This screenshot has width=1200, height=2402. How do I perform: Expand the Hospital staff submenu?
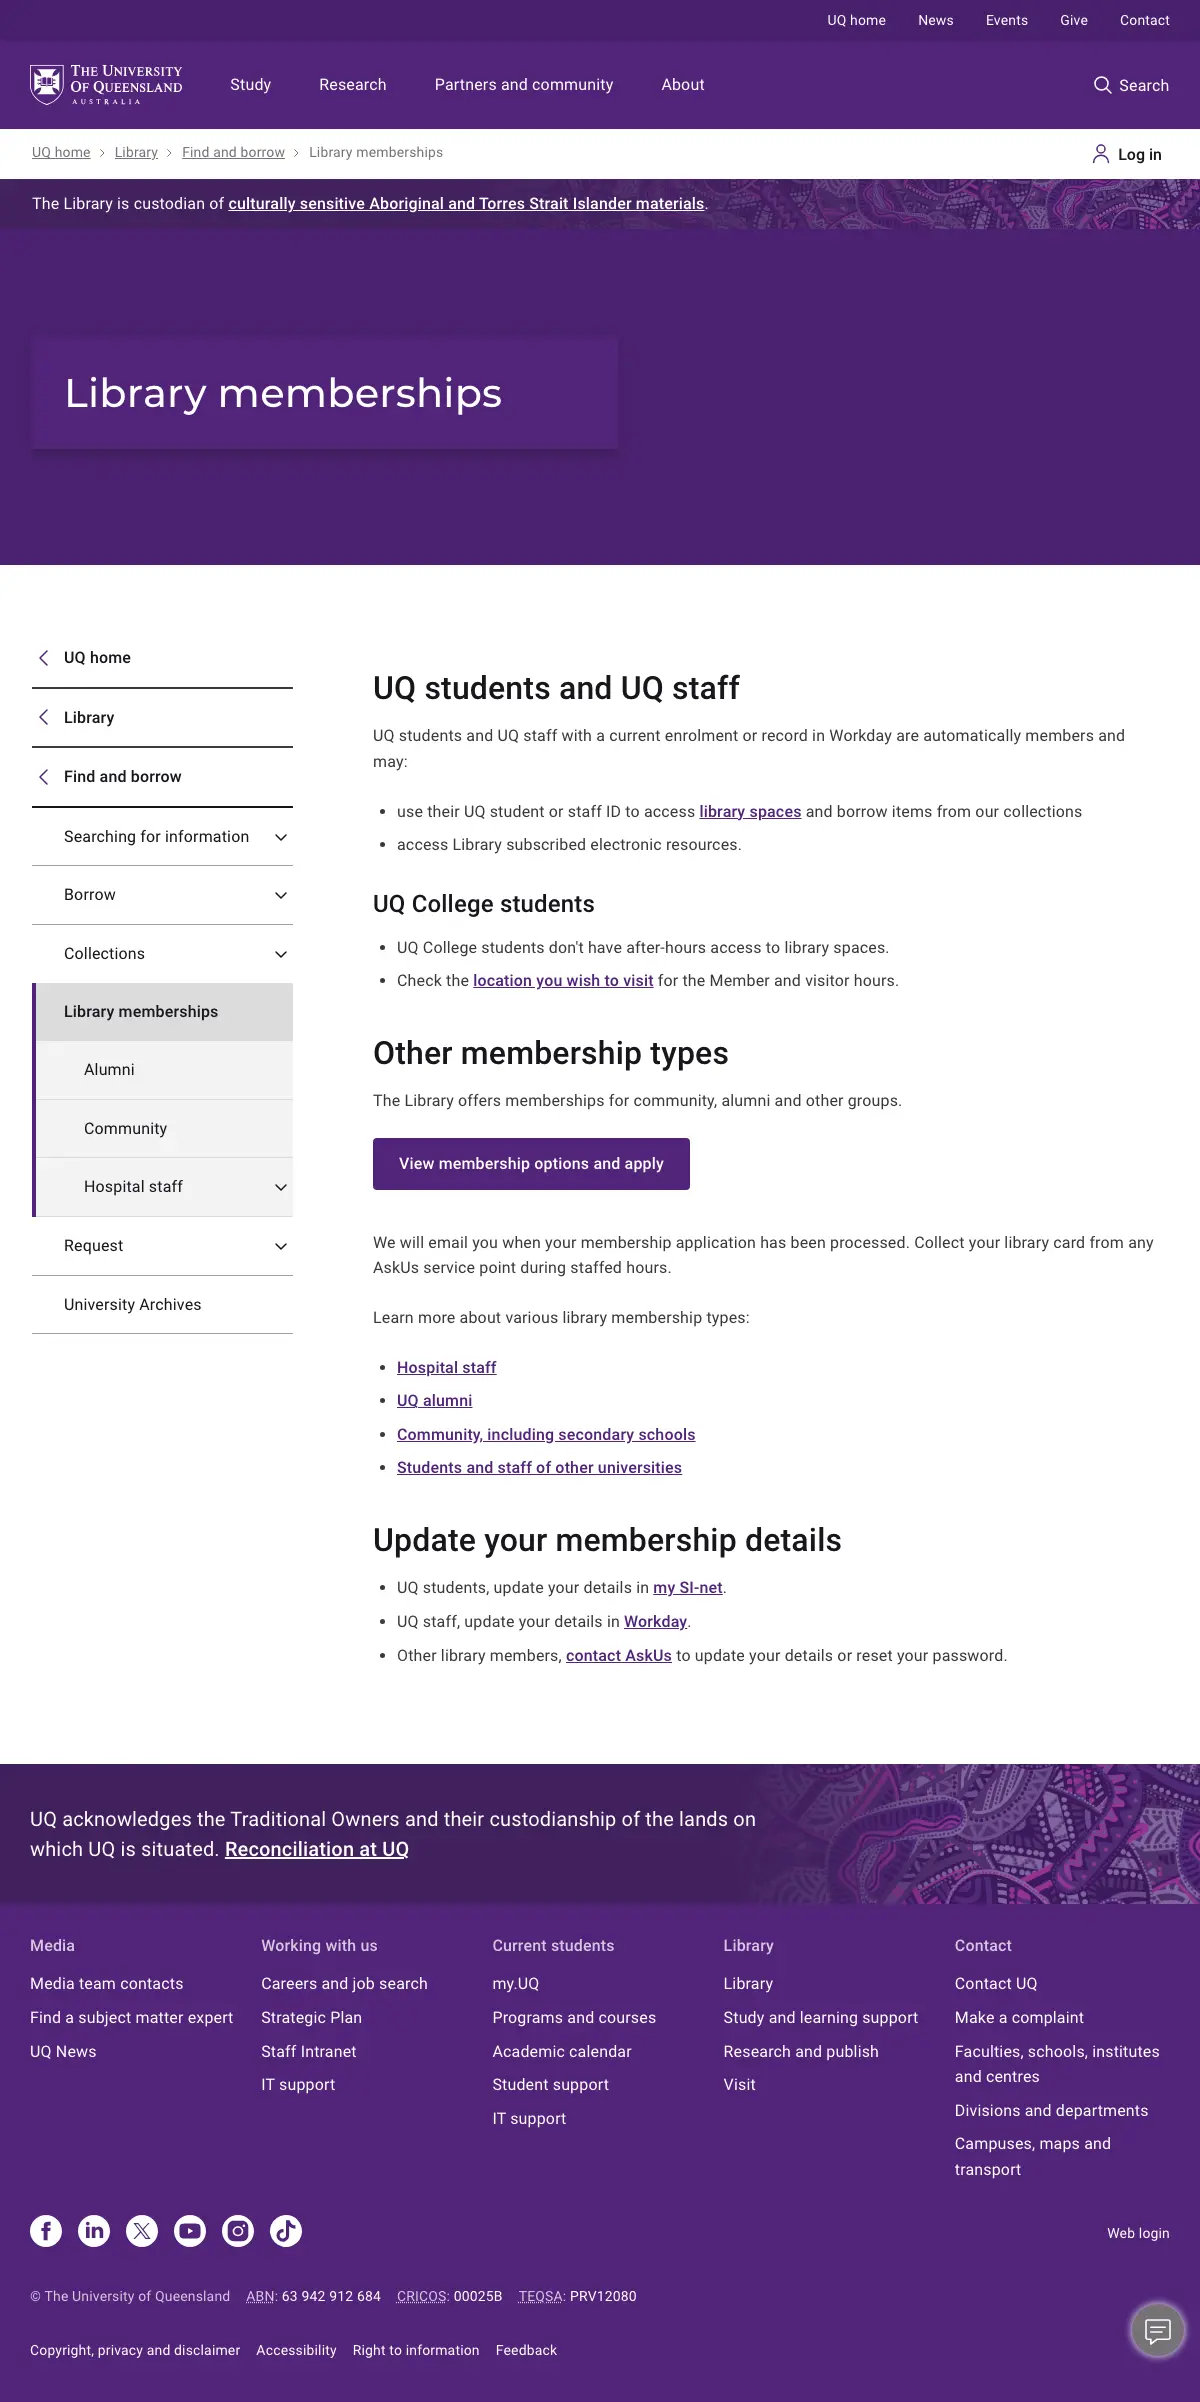coord(281,1187)
